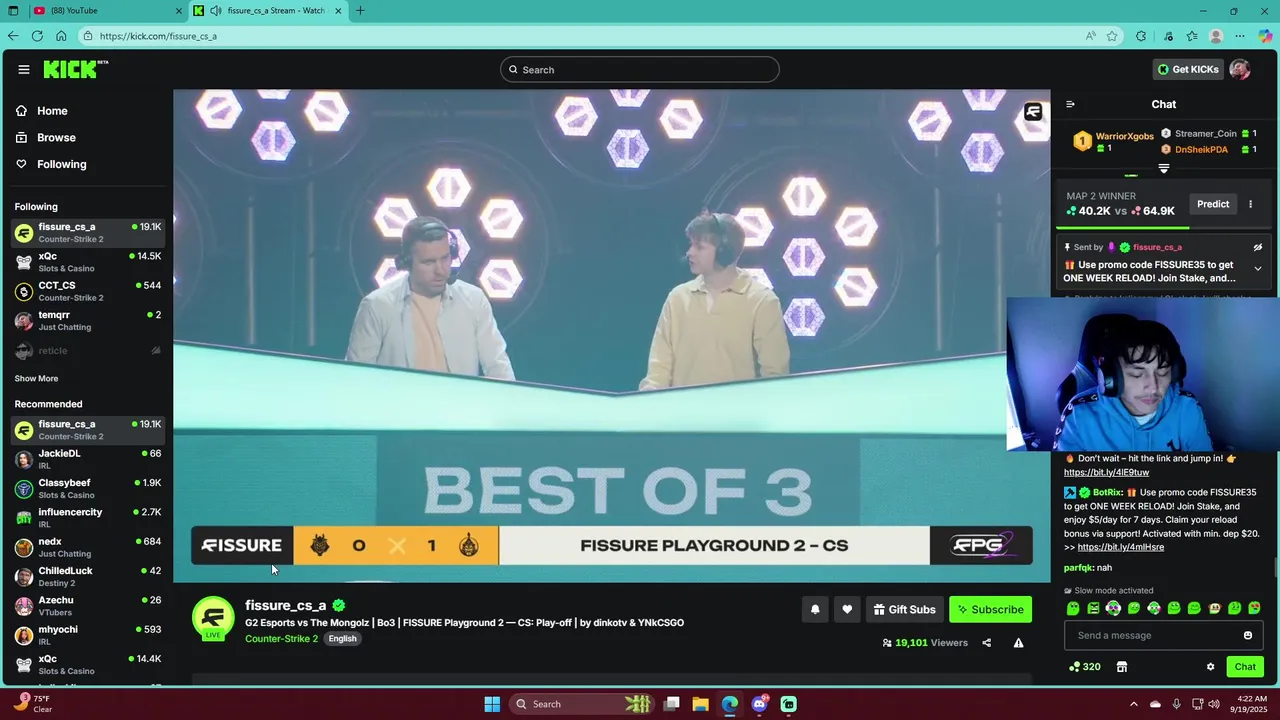Click the Gift Subs button
Image resolution: width=1280 pixels, height=720 pixels.
[x=904, y=609]
